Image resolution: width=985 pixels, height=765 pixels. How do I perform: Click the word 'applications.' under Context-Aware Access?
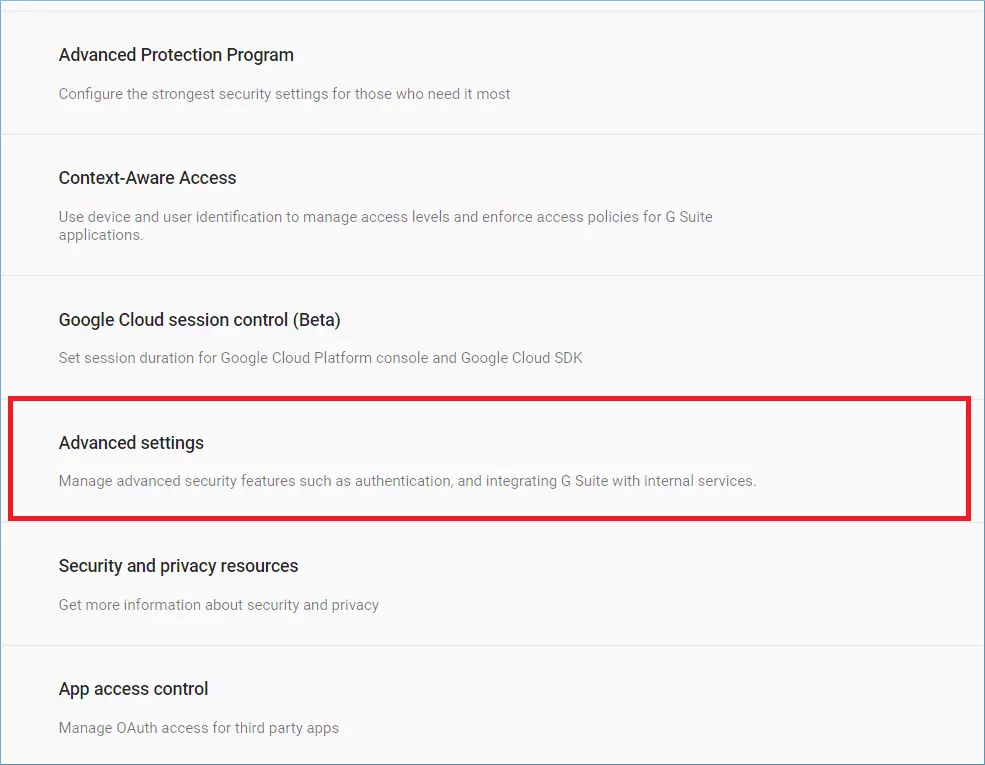[101, 236]
